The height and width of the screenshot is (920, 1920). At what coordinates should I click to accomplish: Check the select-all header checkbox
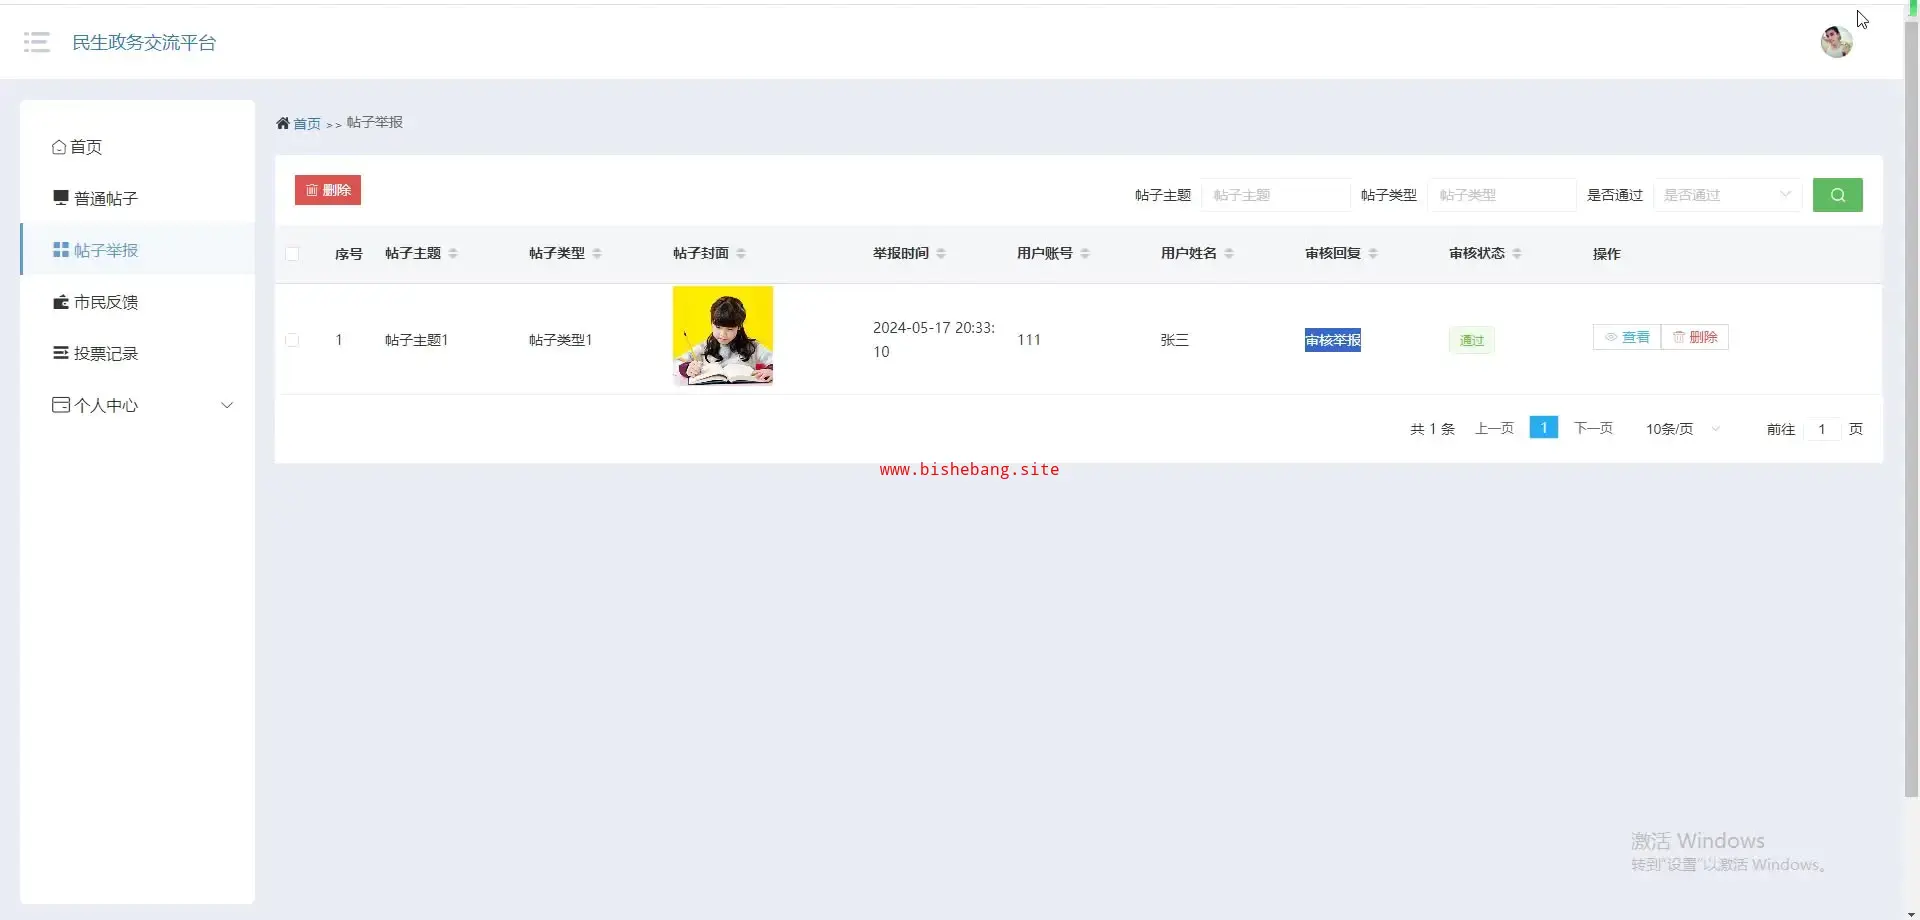coord(292,254)
